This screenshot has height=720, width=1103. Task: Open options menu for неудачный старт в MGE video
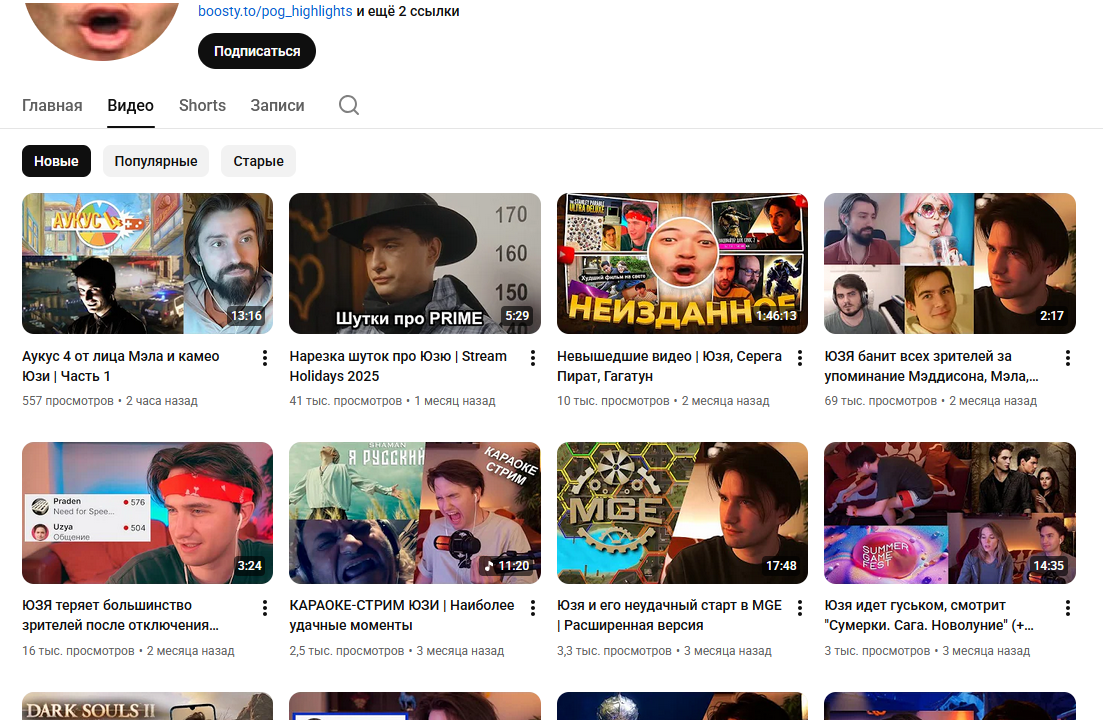[800, 608]
